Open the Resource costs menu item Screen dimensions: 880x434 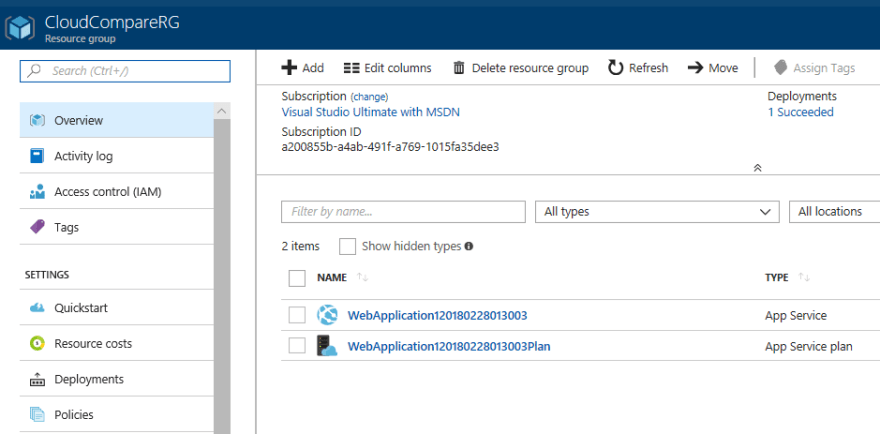pyautogui.click(x=117, y=343)
